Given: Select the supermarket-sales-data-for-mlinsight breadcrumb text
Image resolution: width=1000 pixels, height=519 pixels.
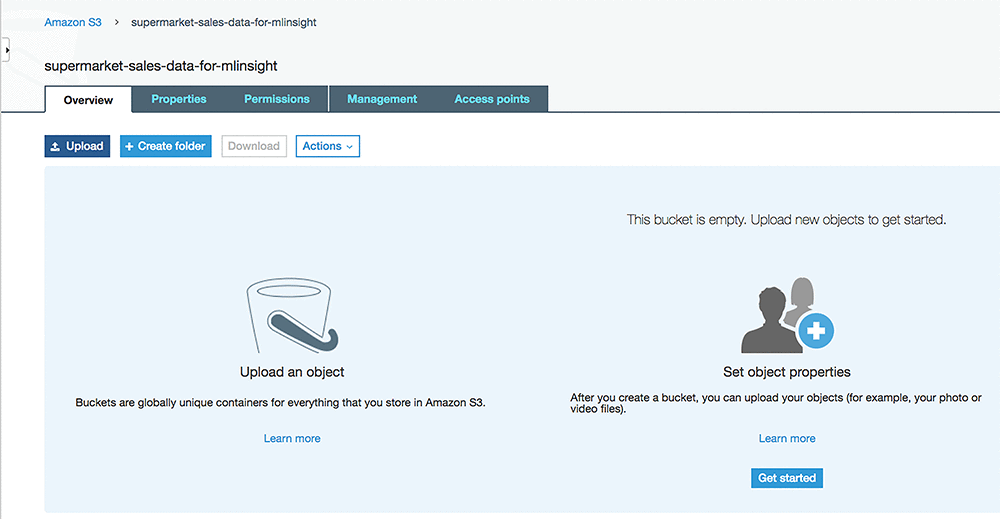Looking at the screenshot, I should (224, 22).
